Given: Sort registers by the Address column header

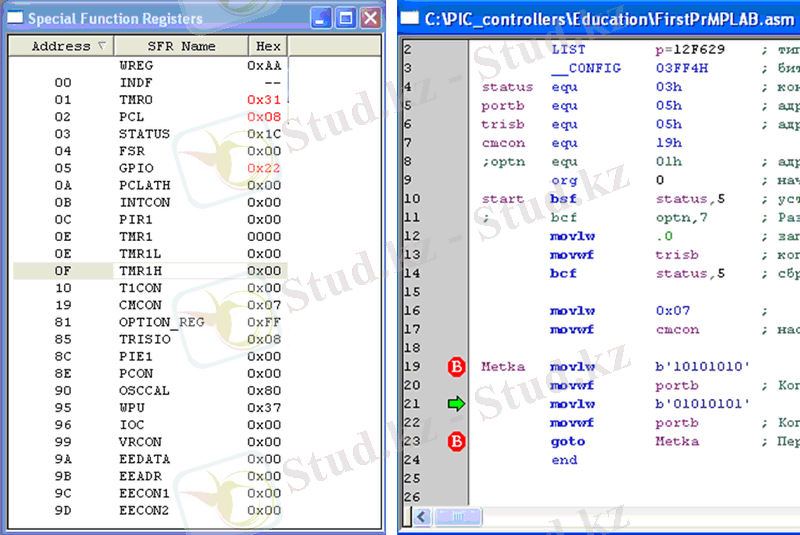Looking at the screenshot, I should pos(60,46).
